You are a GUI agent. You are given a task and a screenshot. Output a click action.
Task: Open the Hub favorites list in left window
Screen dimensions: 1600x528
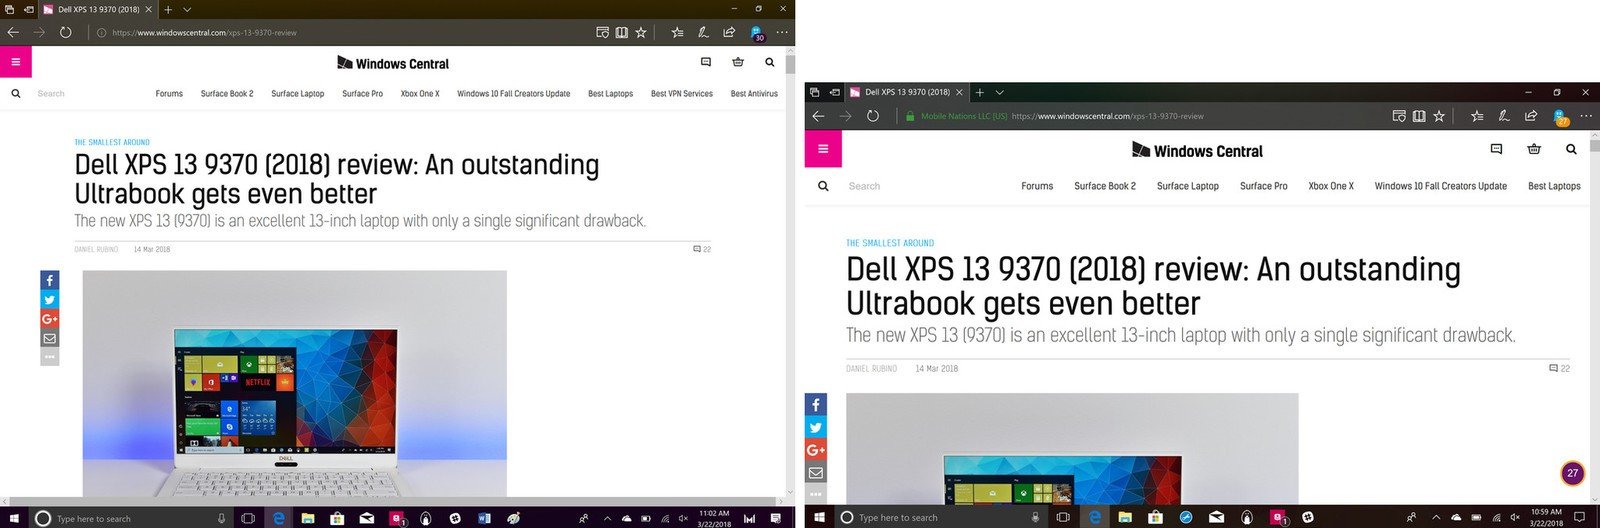tap(677, 32)
